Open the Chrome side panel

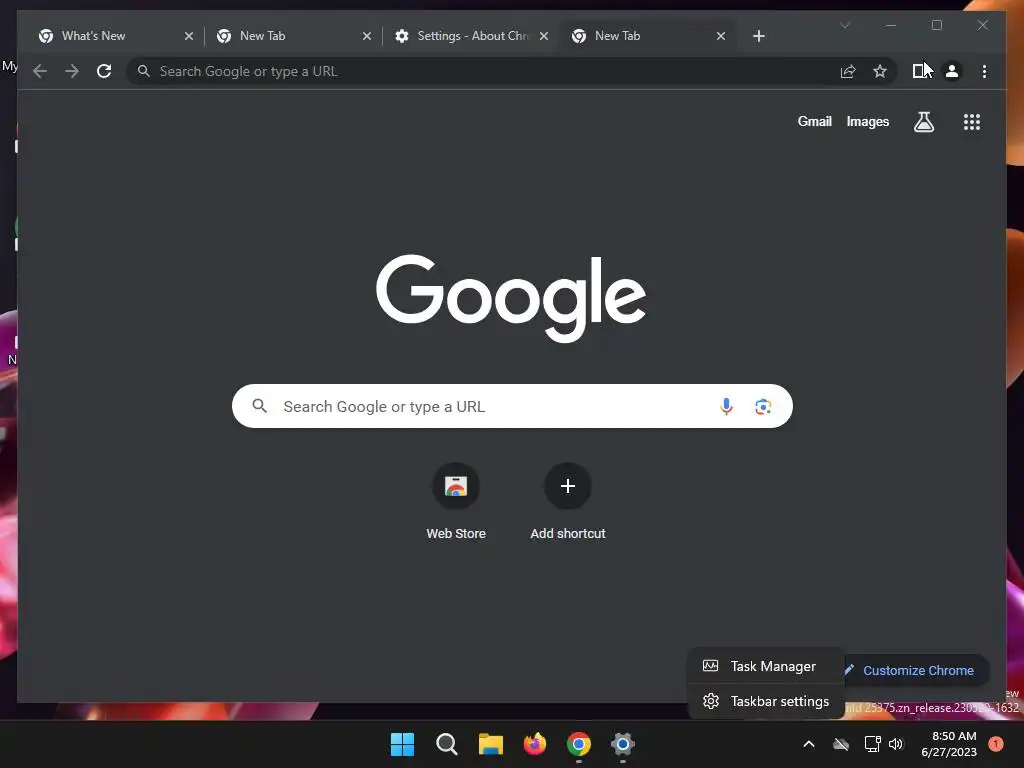(x=920, y=71)
